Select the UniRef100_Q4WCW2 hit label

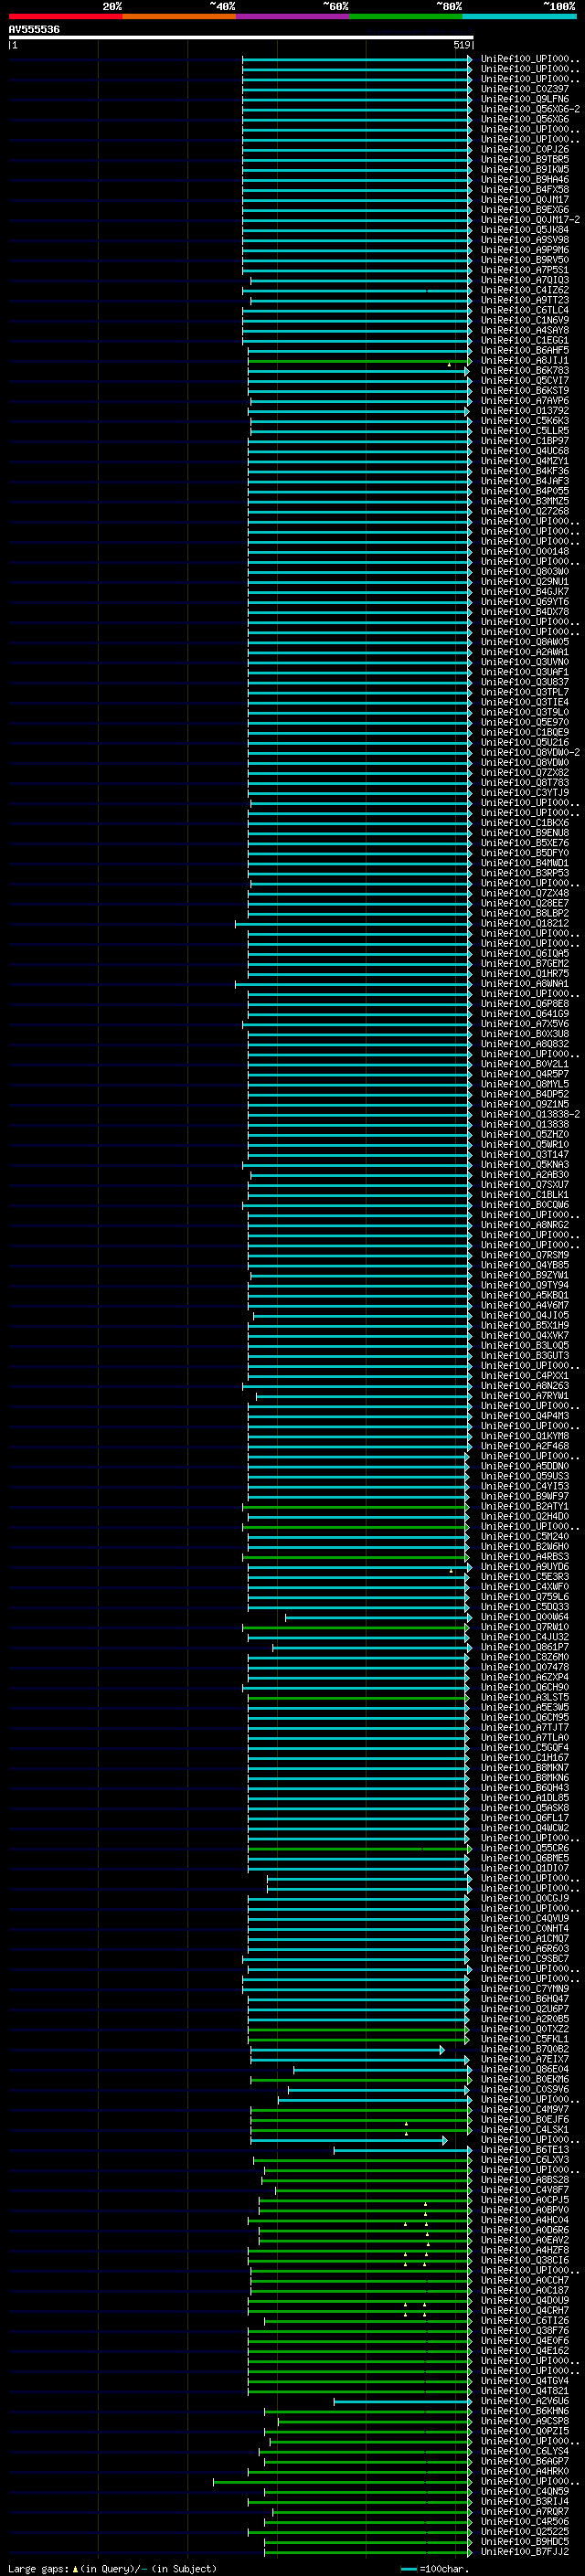coord(525,1827)
